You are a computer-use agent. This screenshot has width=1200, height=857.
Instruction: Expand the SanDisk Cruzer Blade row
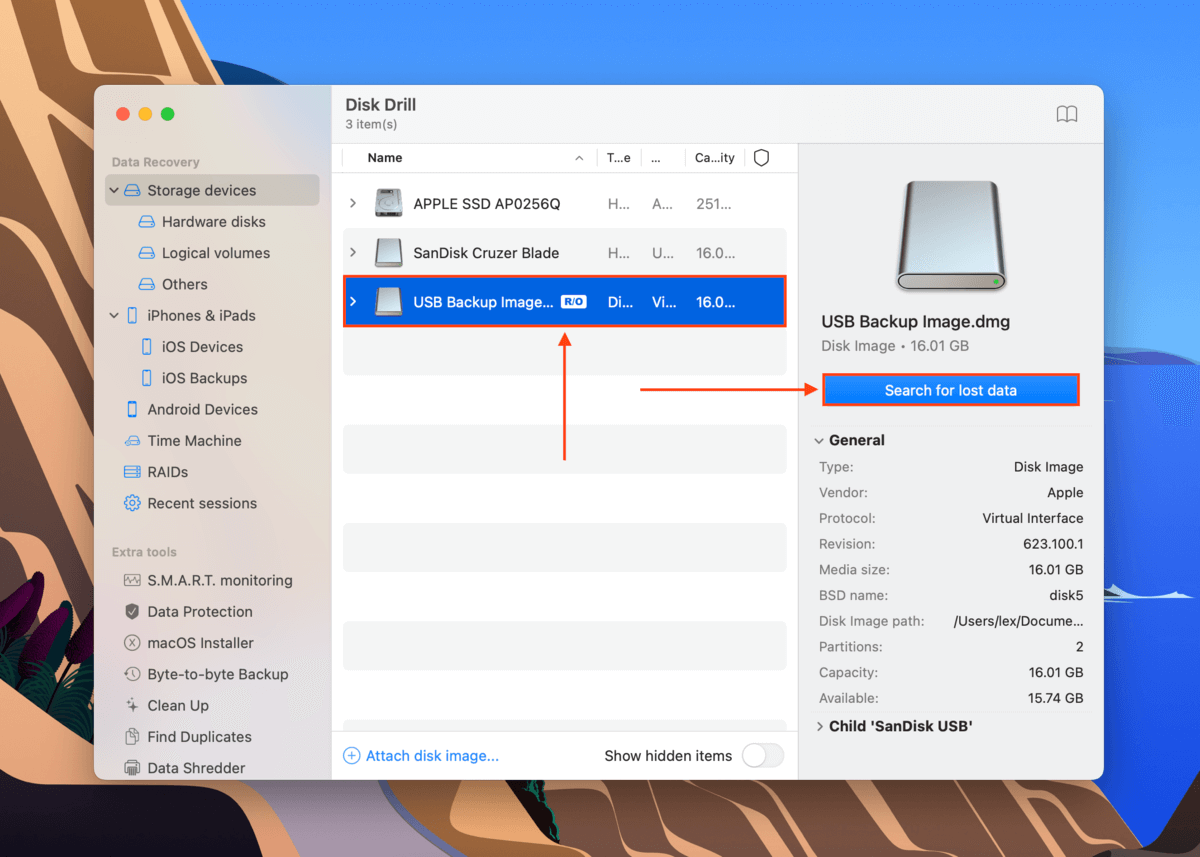(353, 253)
